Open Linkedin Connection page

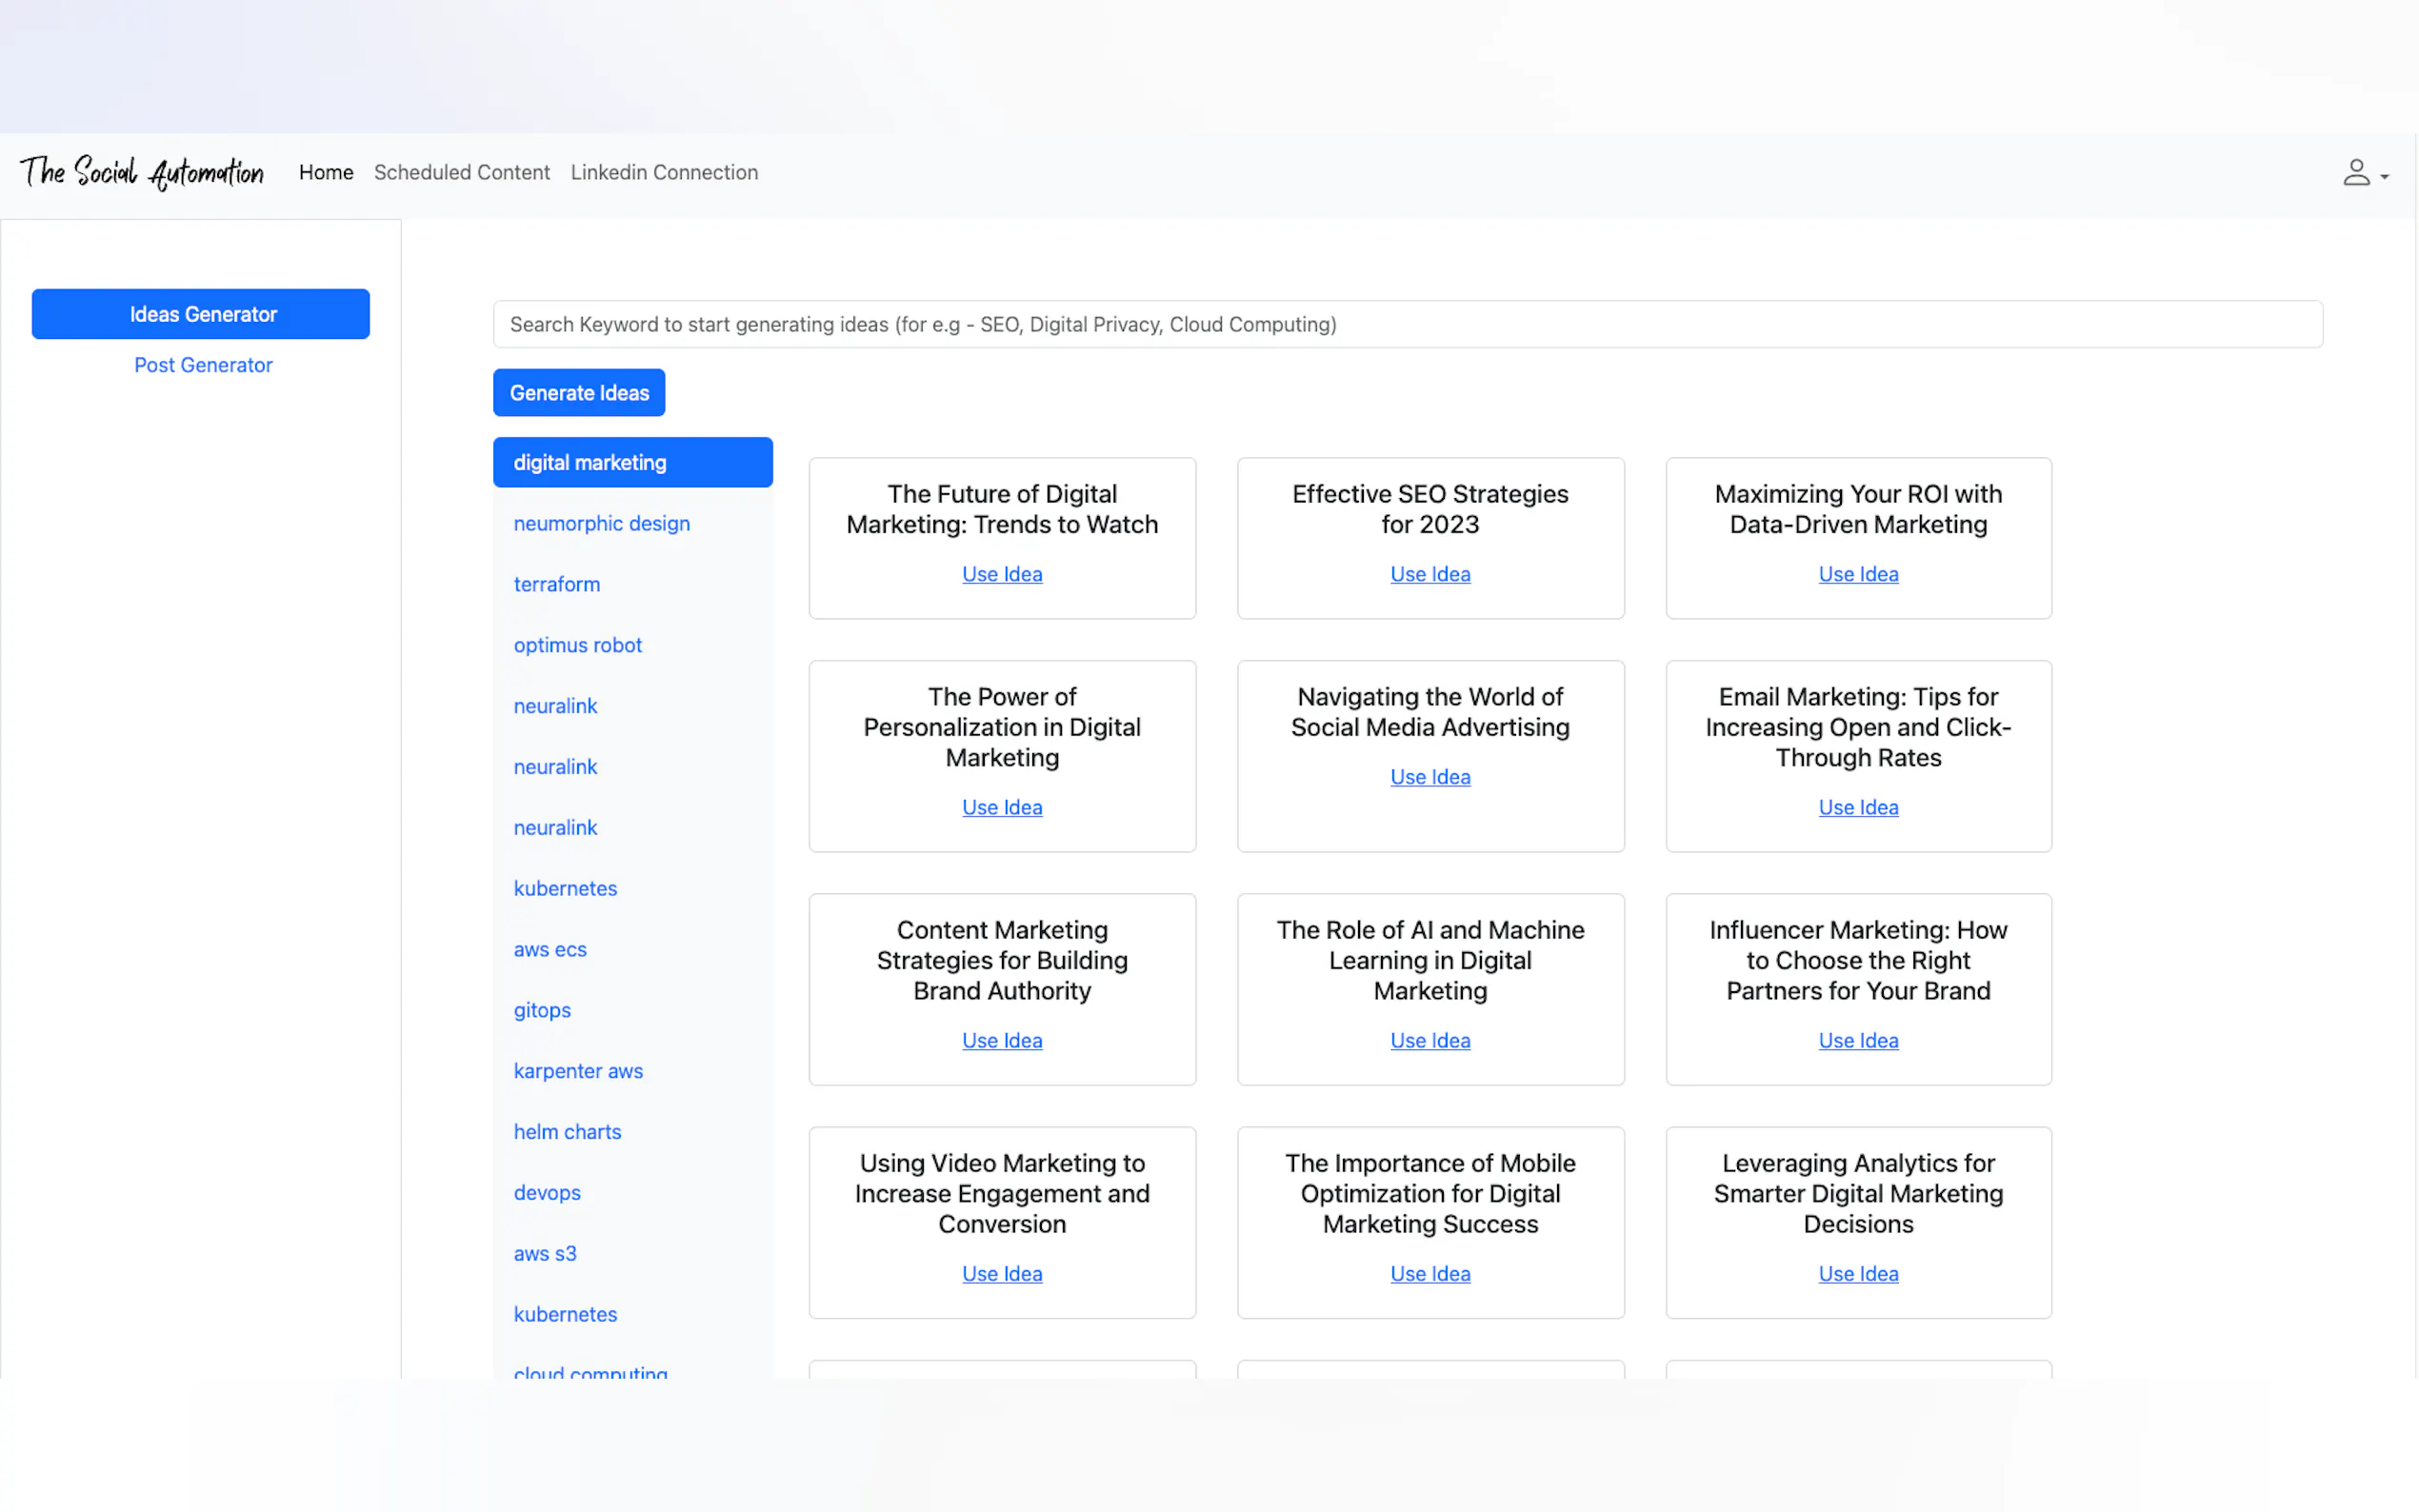click(664, 172)
